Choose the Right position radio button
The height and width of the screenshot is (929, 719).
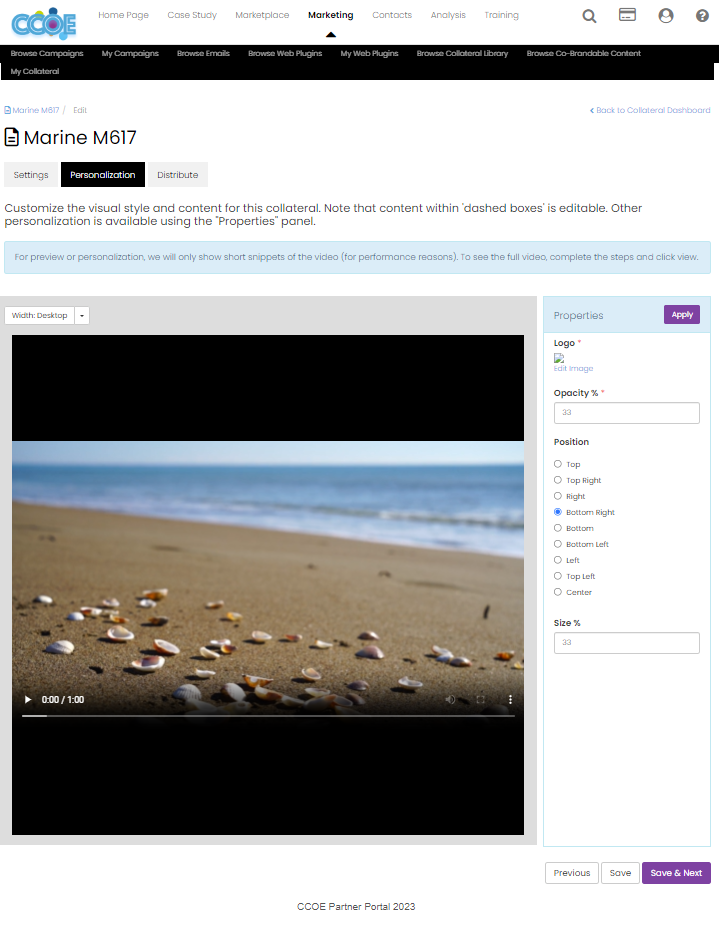click(557, 496)
